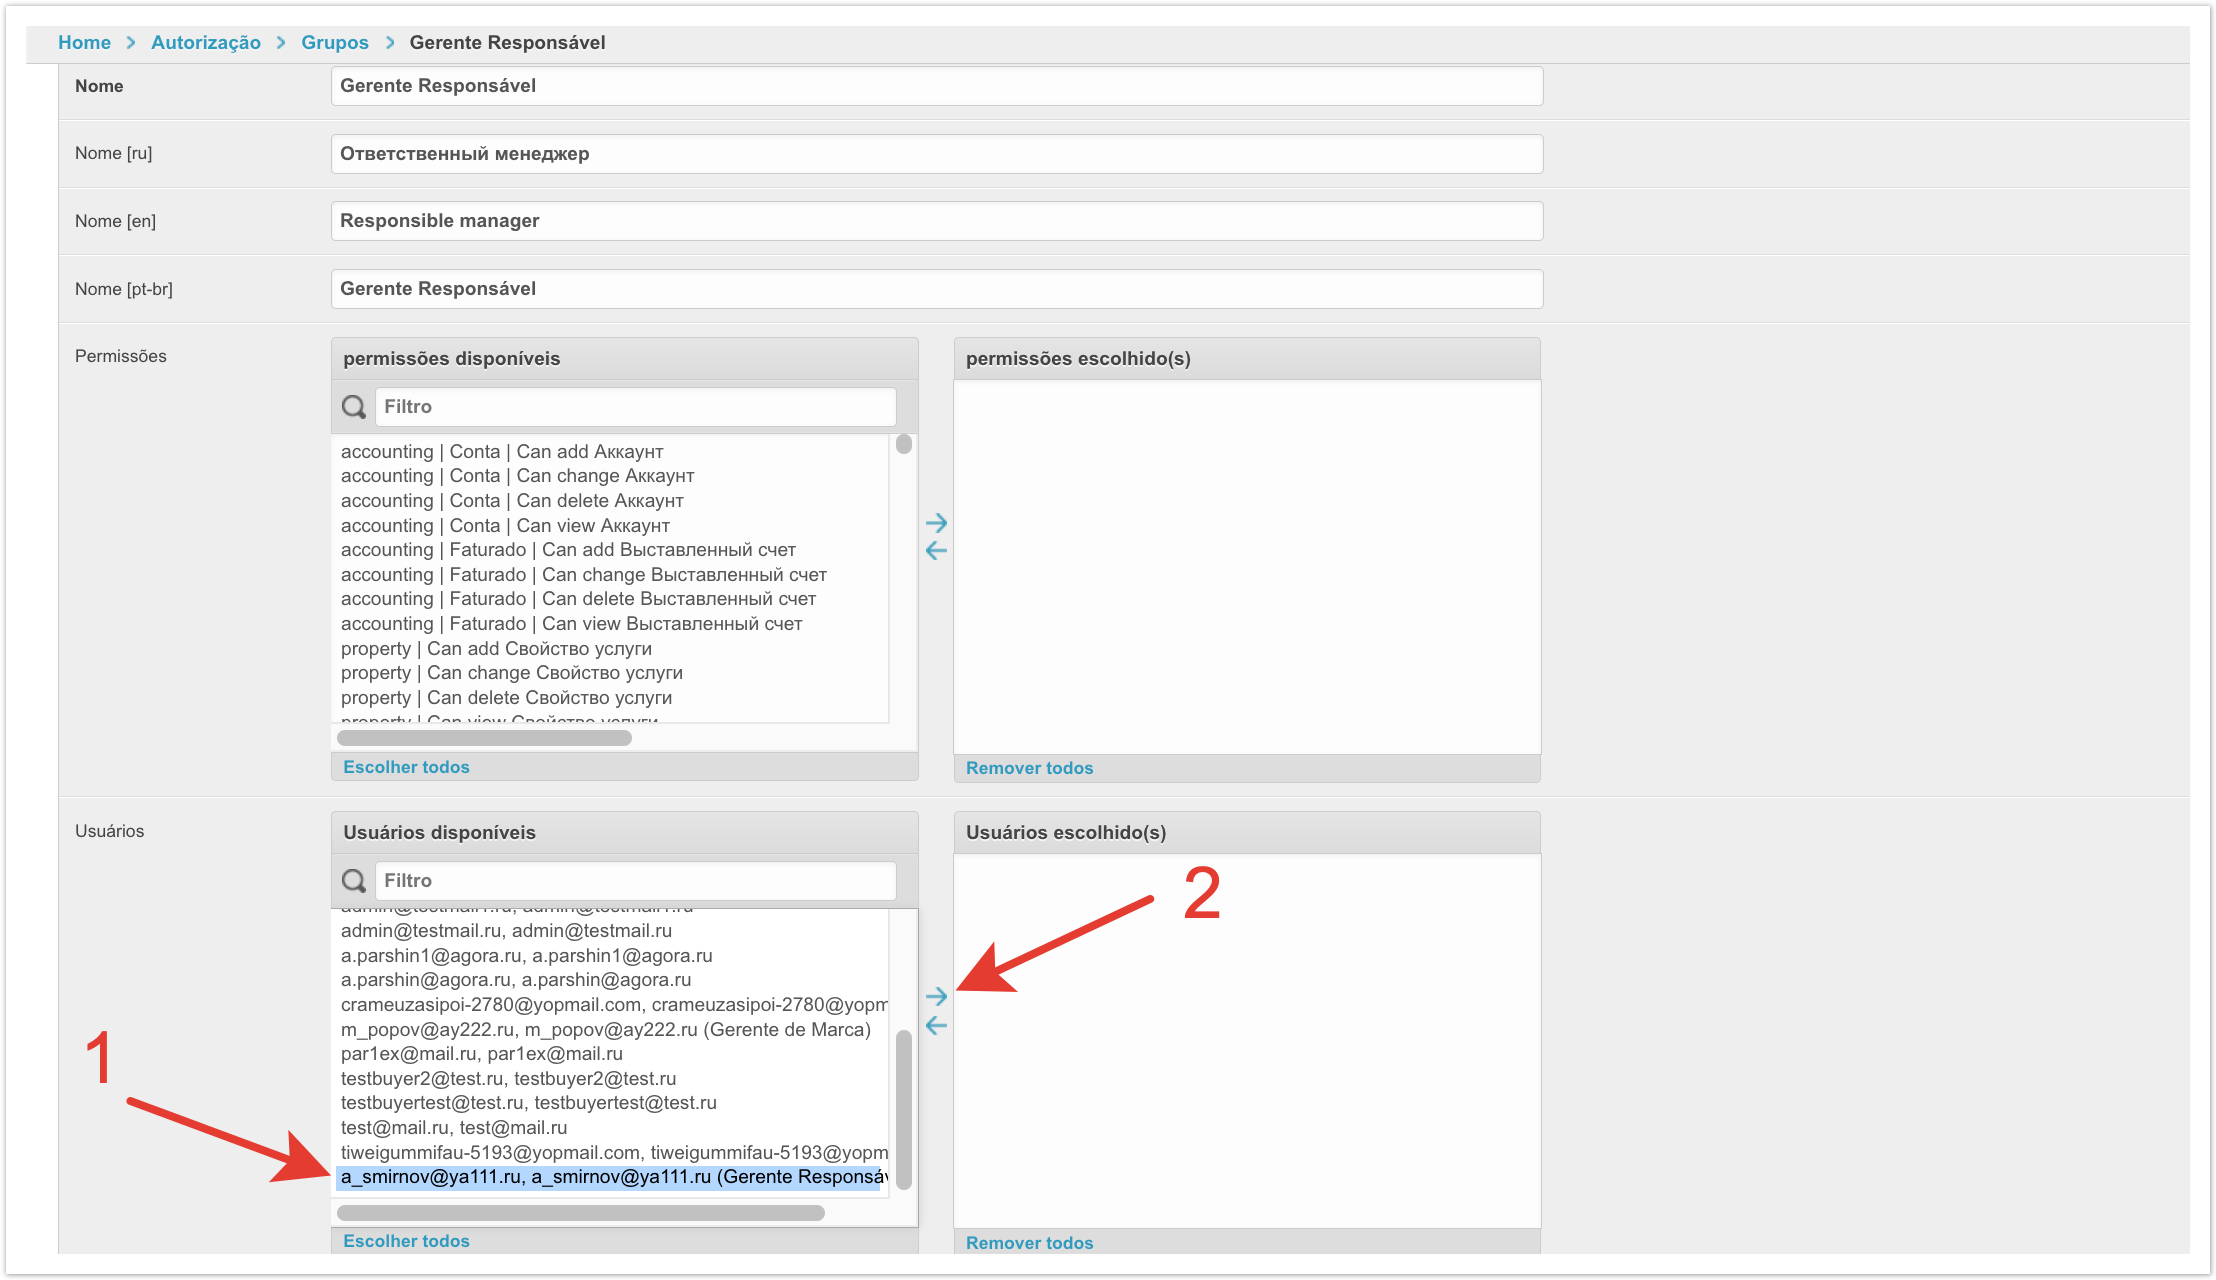Click available users vertical scrollbar
The height and width of the screenshot is (1280, 2216).
tap(904, 1108)
